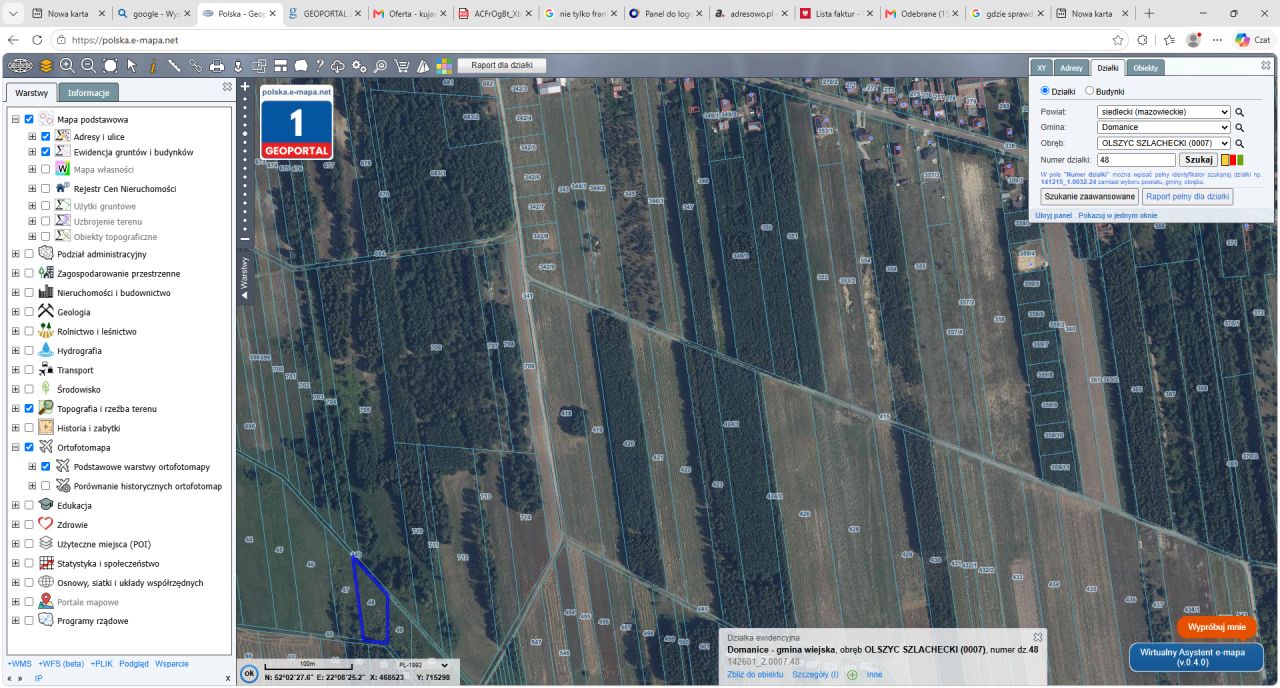
Task: Enable the Rejestr Cen Nieruchomości layer
Action: pos(46,188)
